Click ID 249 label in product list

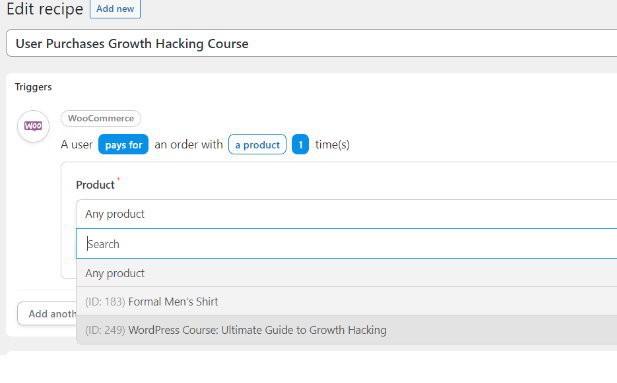tap(105, 330)
